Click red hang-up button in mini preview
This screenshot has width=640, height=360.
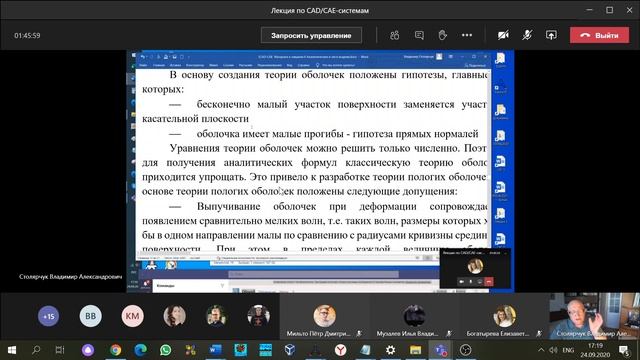pyautogui.click(x=489, y=281)
